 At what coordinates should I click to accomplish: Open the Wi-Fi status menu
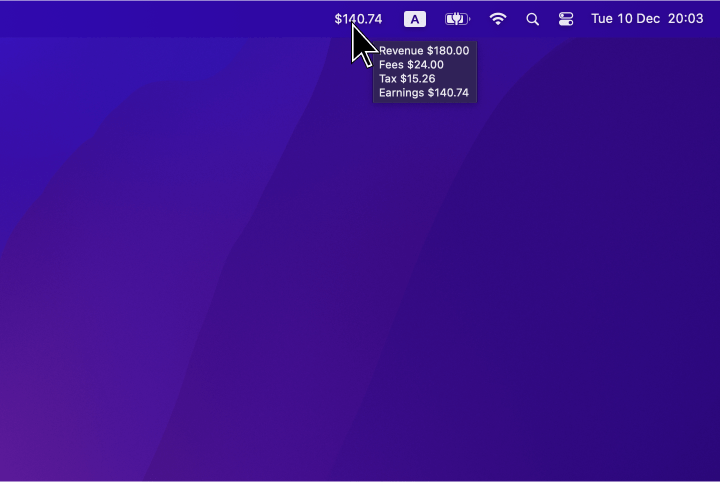click(x=498, y=19)
